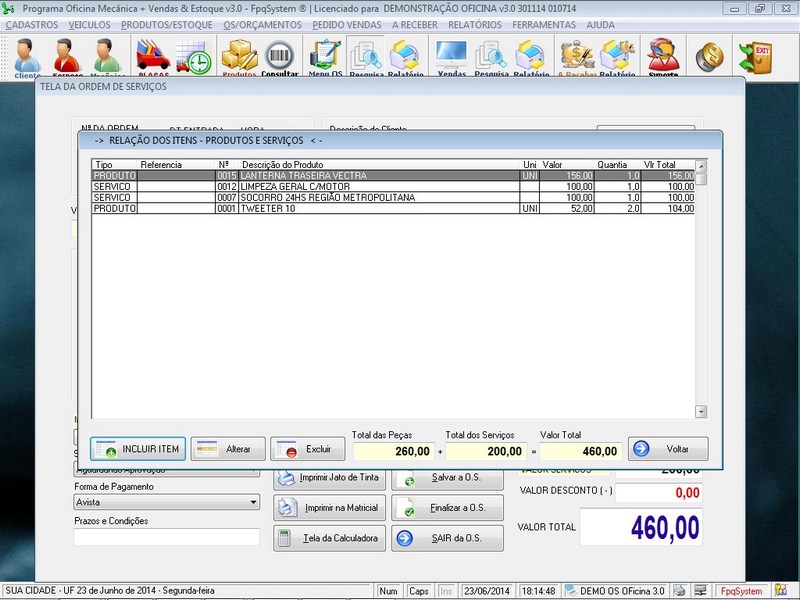Click Relatório icon next to A Receber
The height and width of the screenshot is (600, 800).
(617, 57)
